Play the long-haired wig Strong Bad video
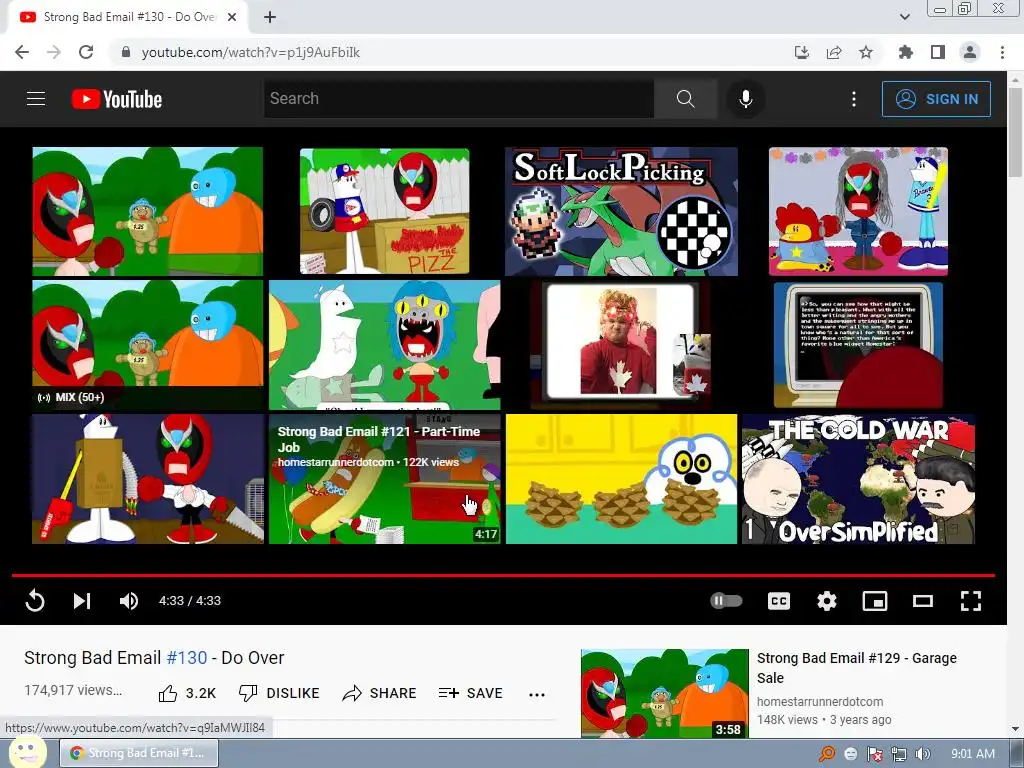Viewport: 1024px width, 768px height. (858, 212)
